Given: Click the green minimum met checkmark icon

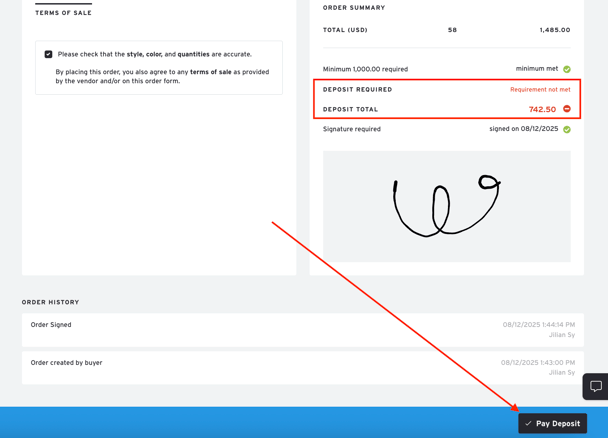Looking at the screenshot, I should tap(567, 69).
